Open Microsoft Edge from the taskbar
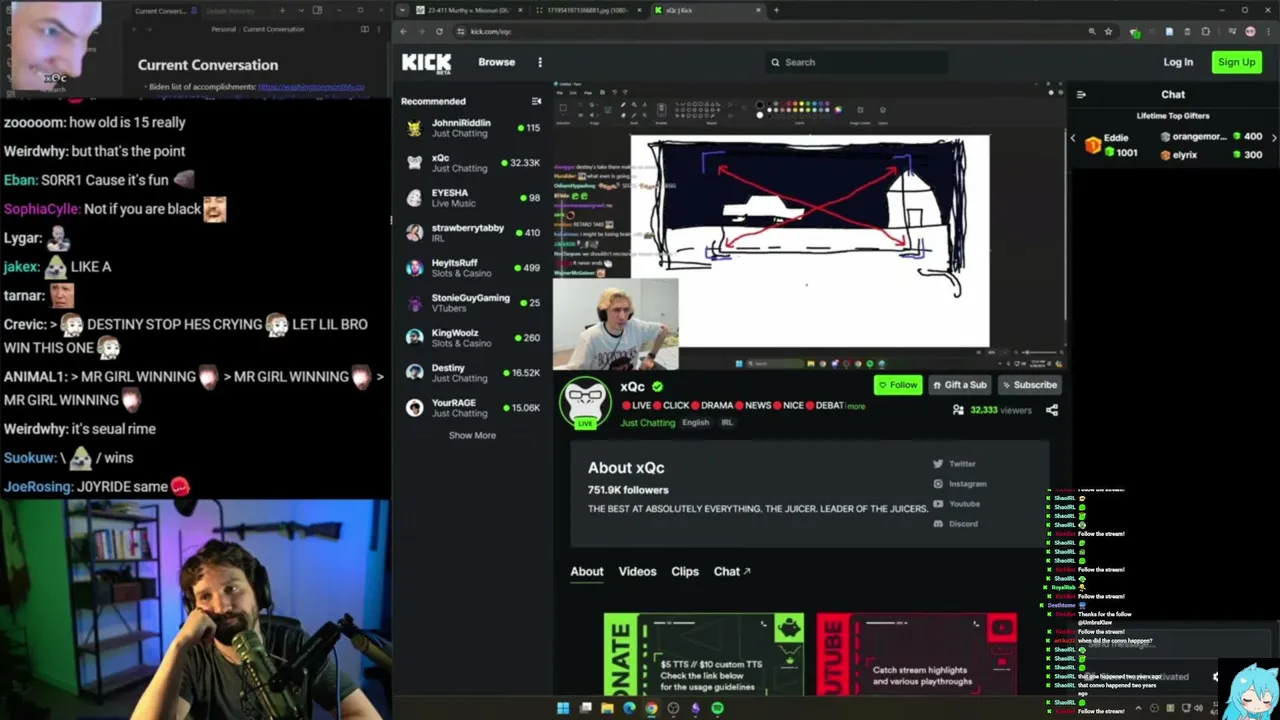The image size is (1280, 720). 629,708
